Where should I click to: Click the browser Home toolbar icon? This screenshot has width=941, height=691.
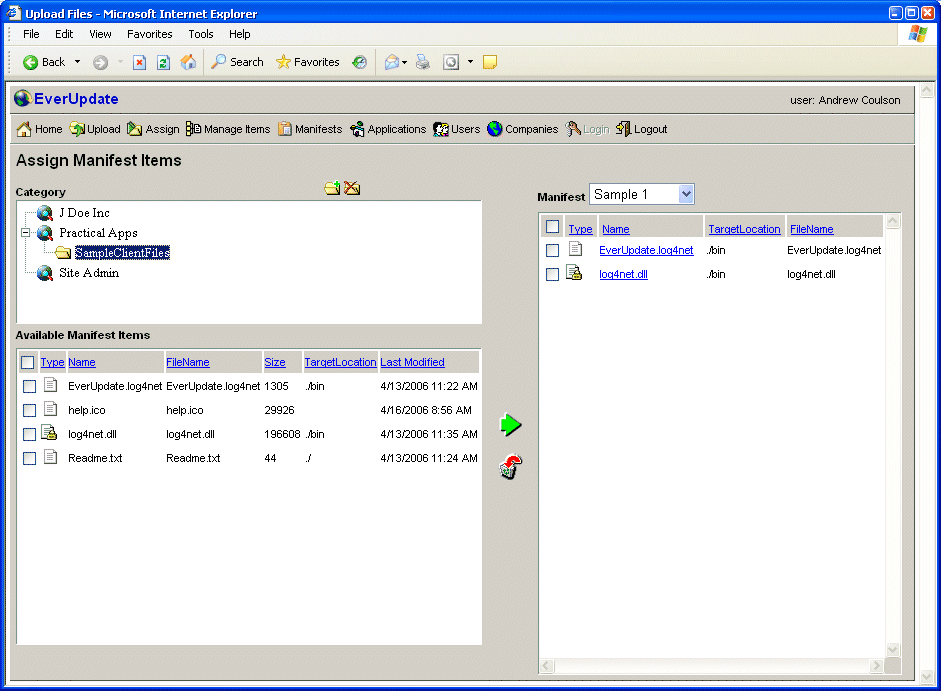[x=188, y=62]
